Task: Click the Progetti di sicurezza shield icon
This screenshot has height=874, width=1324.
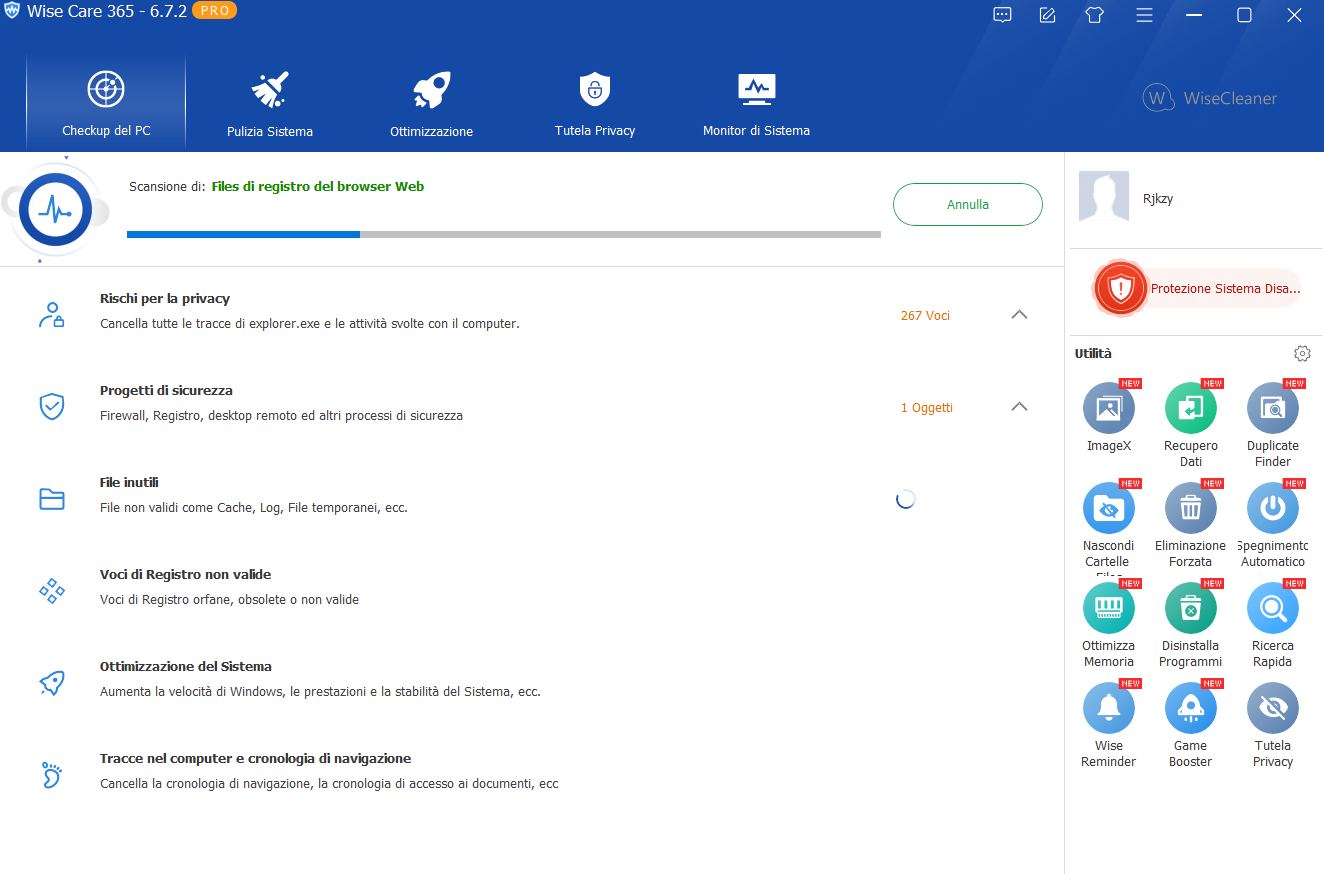Action: click(x=52, y=406)
